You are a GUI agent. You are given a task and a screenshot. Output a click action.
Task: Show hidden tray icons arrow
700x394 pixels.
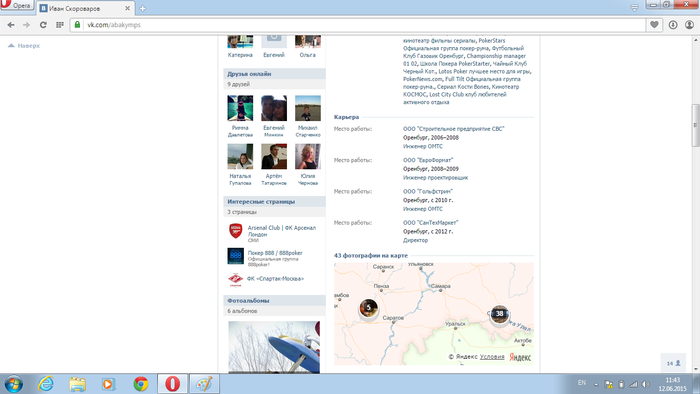tap(596, 384)
